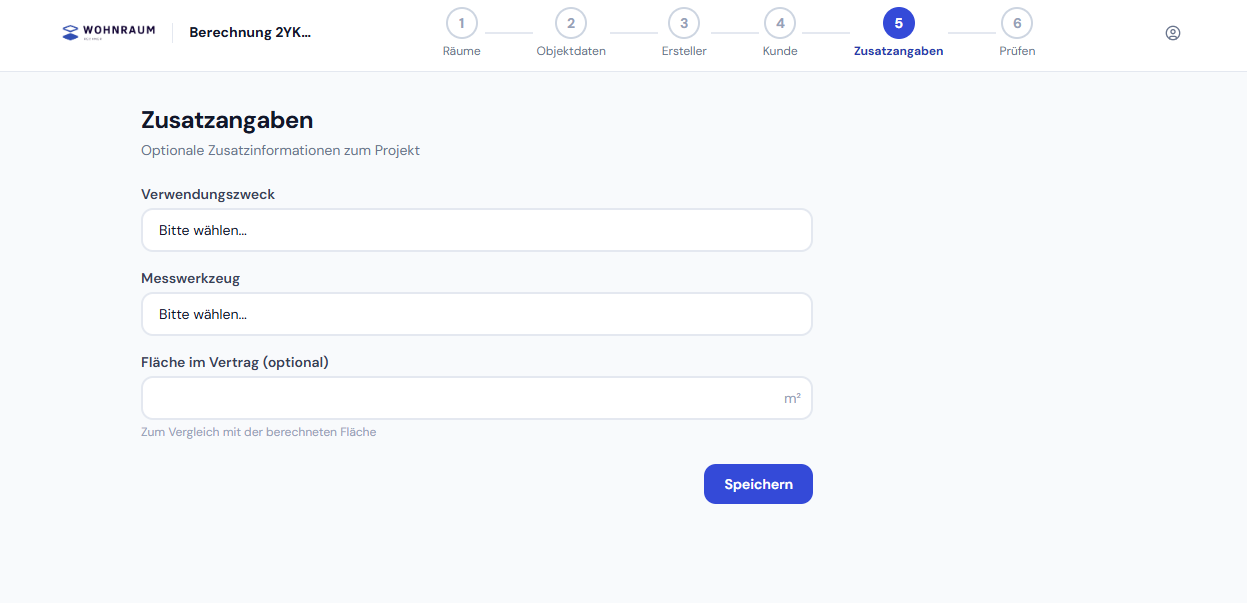Go to step 1 circle Räume
The image size is (1247, 603).
(461, 23)
